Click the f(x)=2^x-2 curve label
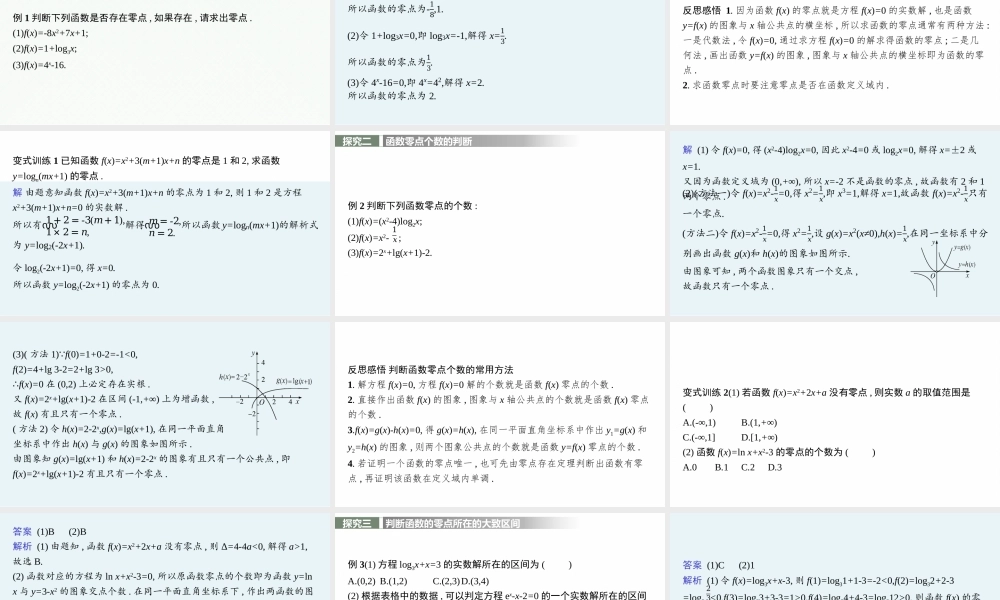 (235, 376)
